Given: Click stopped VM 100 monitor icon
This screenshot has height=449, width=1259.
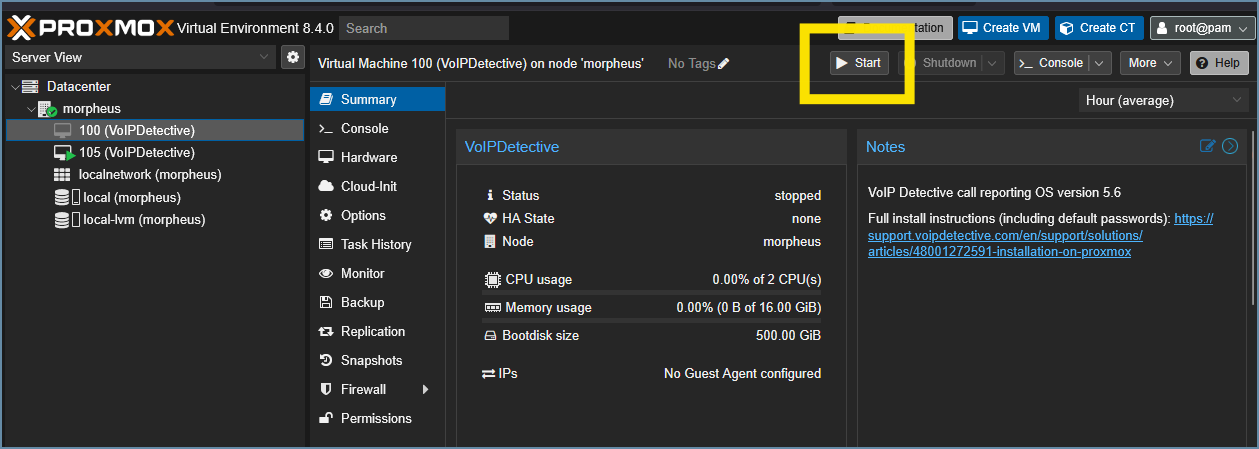Looking at the screenshot, I should [x=63, y=131].
